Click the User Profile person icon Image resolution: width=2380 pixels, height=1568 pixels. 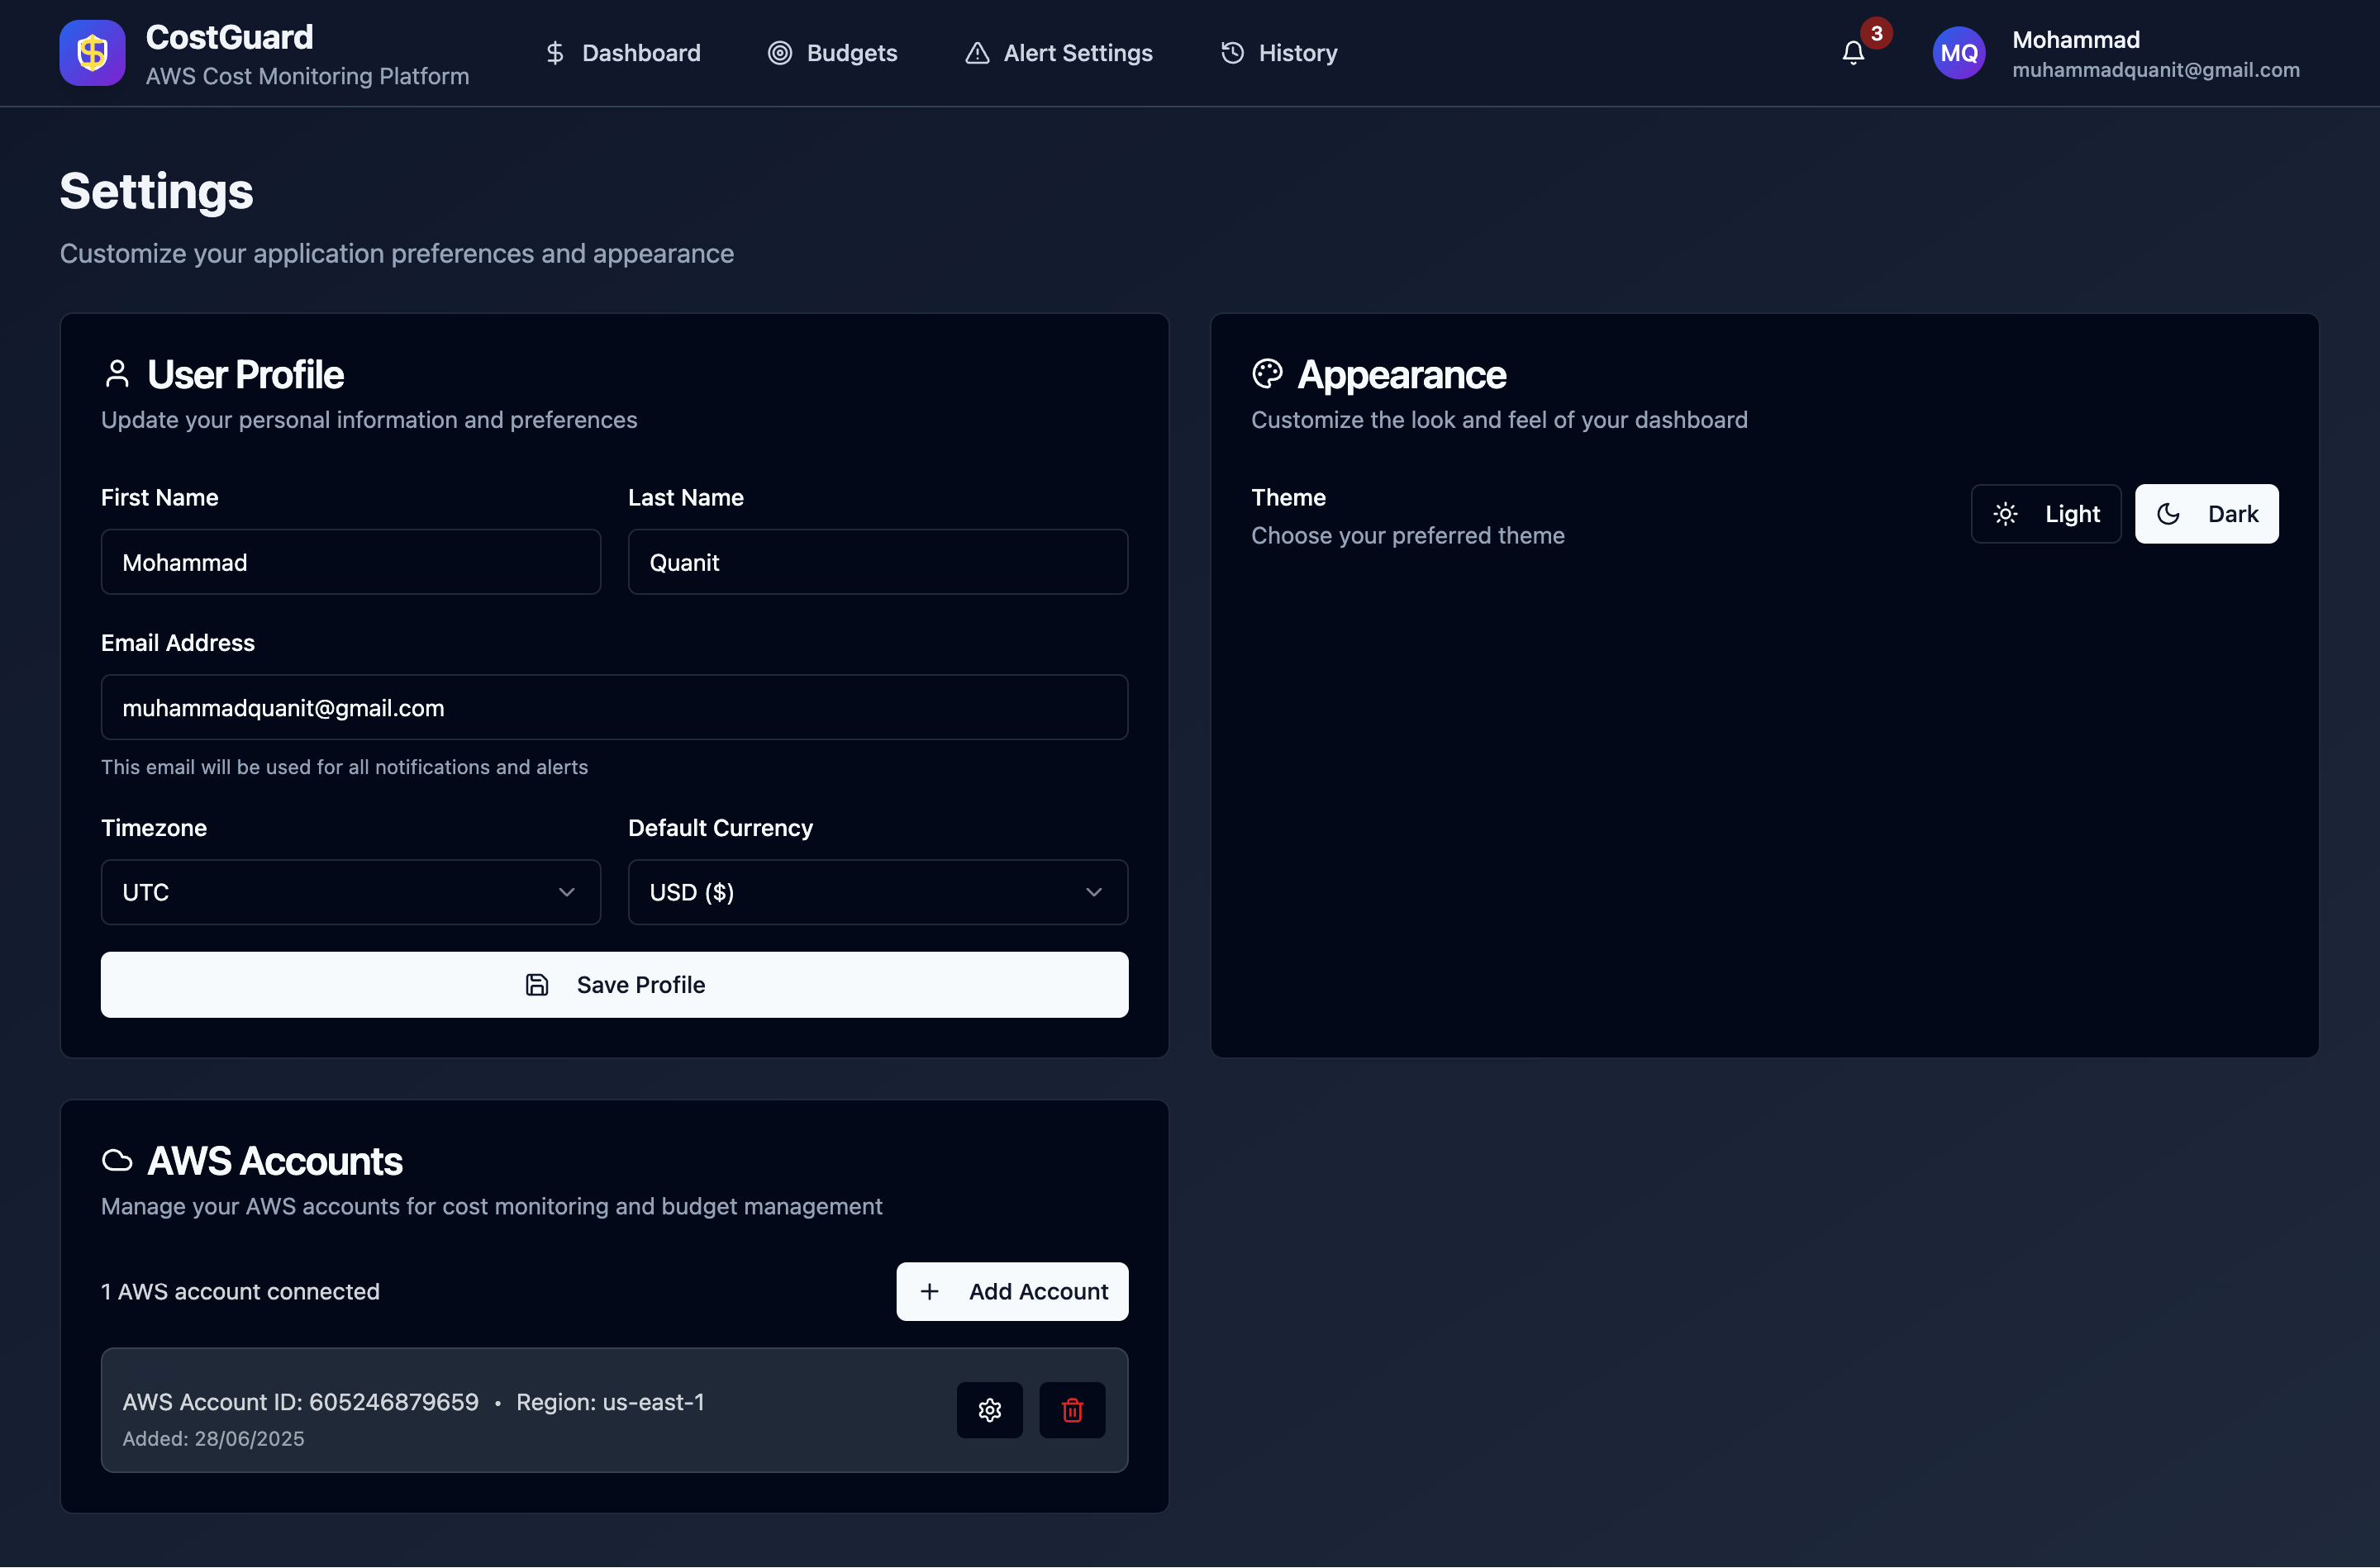point(117,374)
